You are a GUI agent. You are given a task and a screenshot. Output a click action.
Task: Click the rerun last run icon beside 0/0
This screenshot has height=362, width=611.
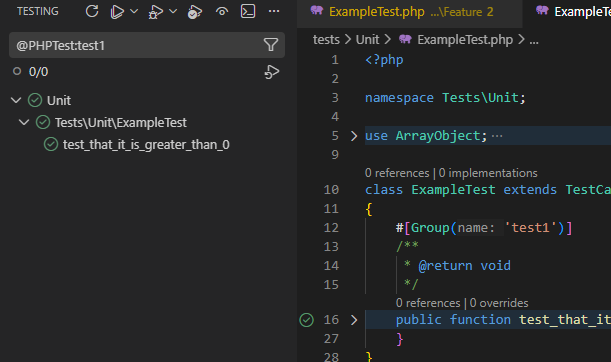(x=272, y=72)
